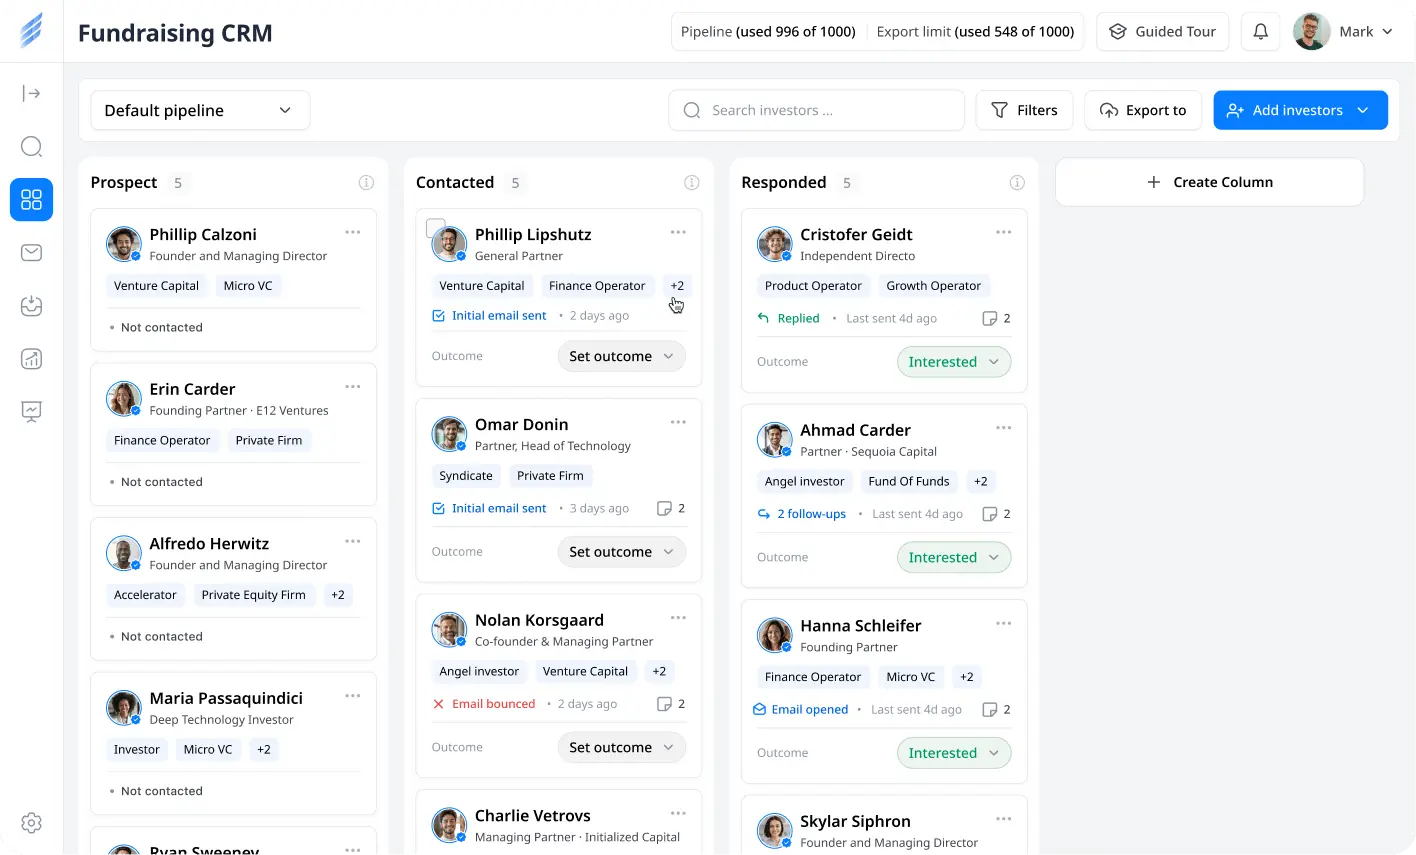Select the pipeline board grid icon
The height and width of the screenshot is (855, 1416).
[x=31, y=200]
